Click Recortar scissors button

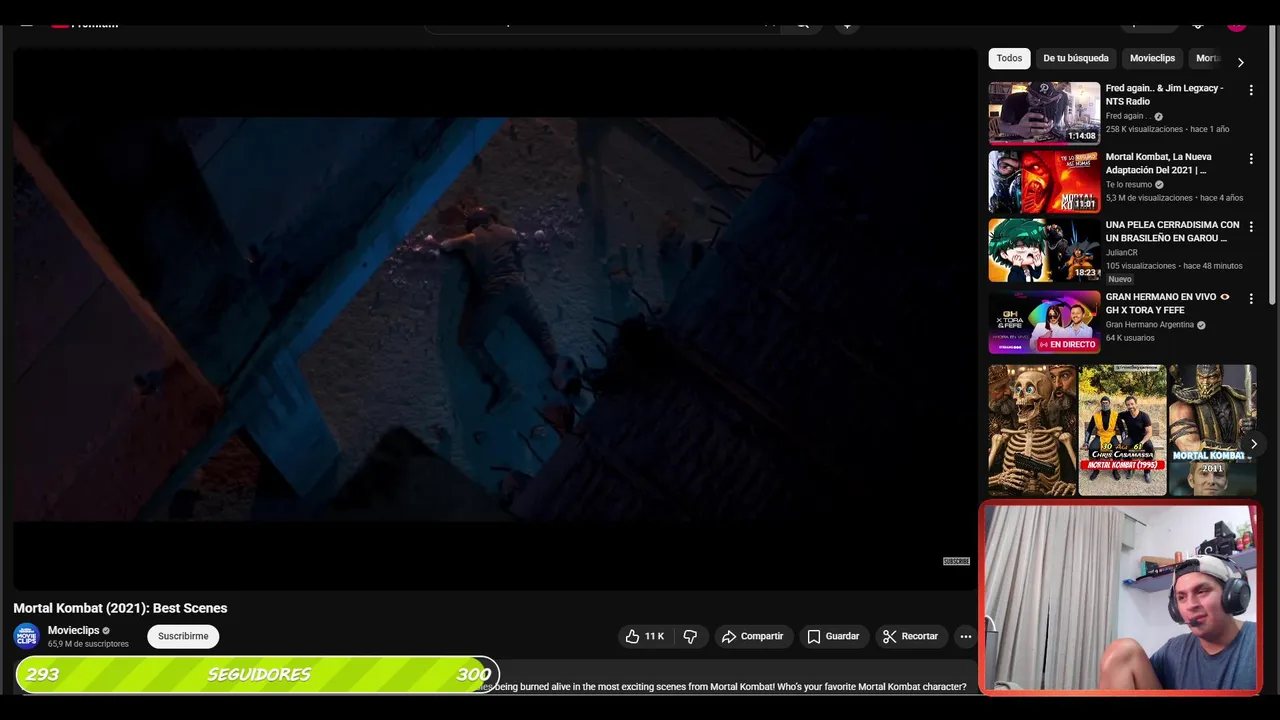pyautogui.click(x=910, y=636)
